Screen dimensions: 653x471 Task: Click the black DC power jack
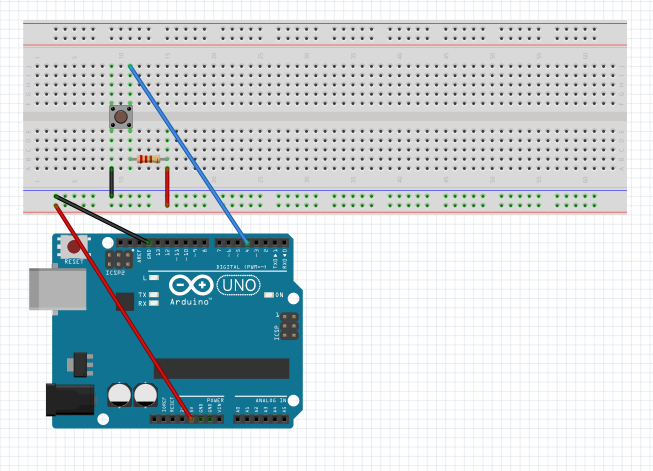click(x=70, y=400)
